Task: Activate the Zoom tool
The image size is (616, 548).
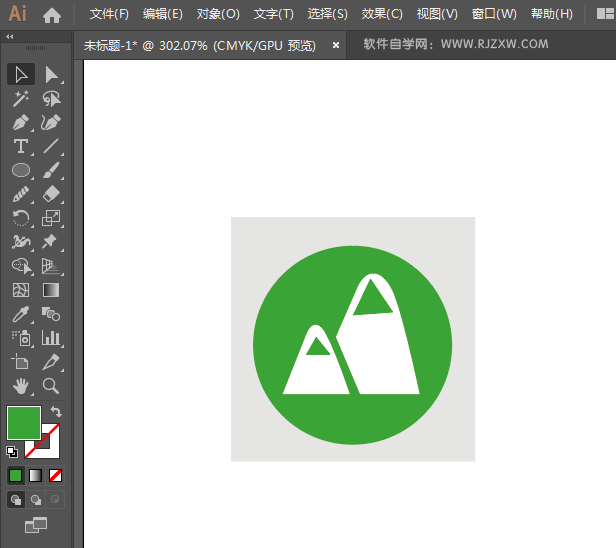Action: point(51,386)
